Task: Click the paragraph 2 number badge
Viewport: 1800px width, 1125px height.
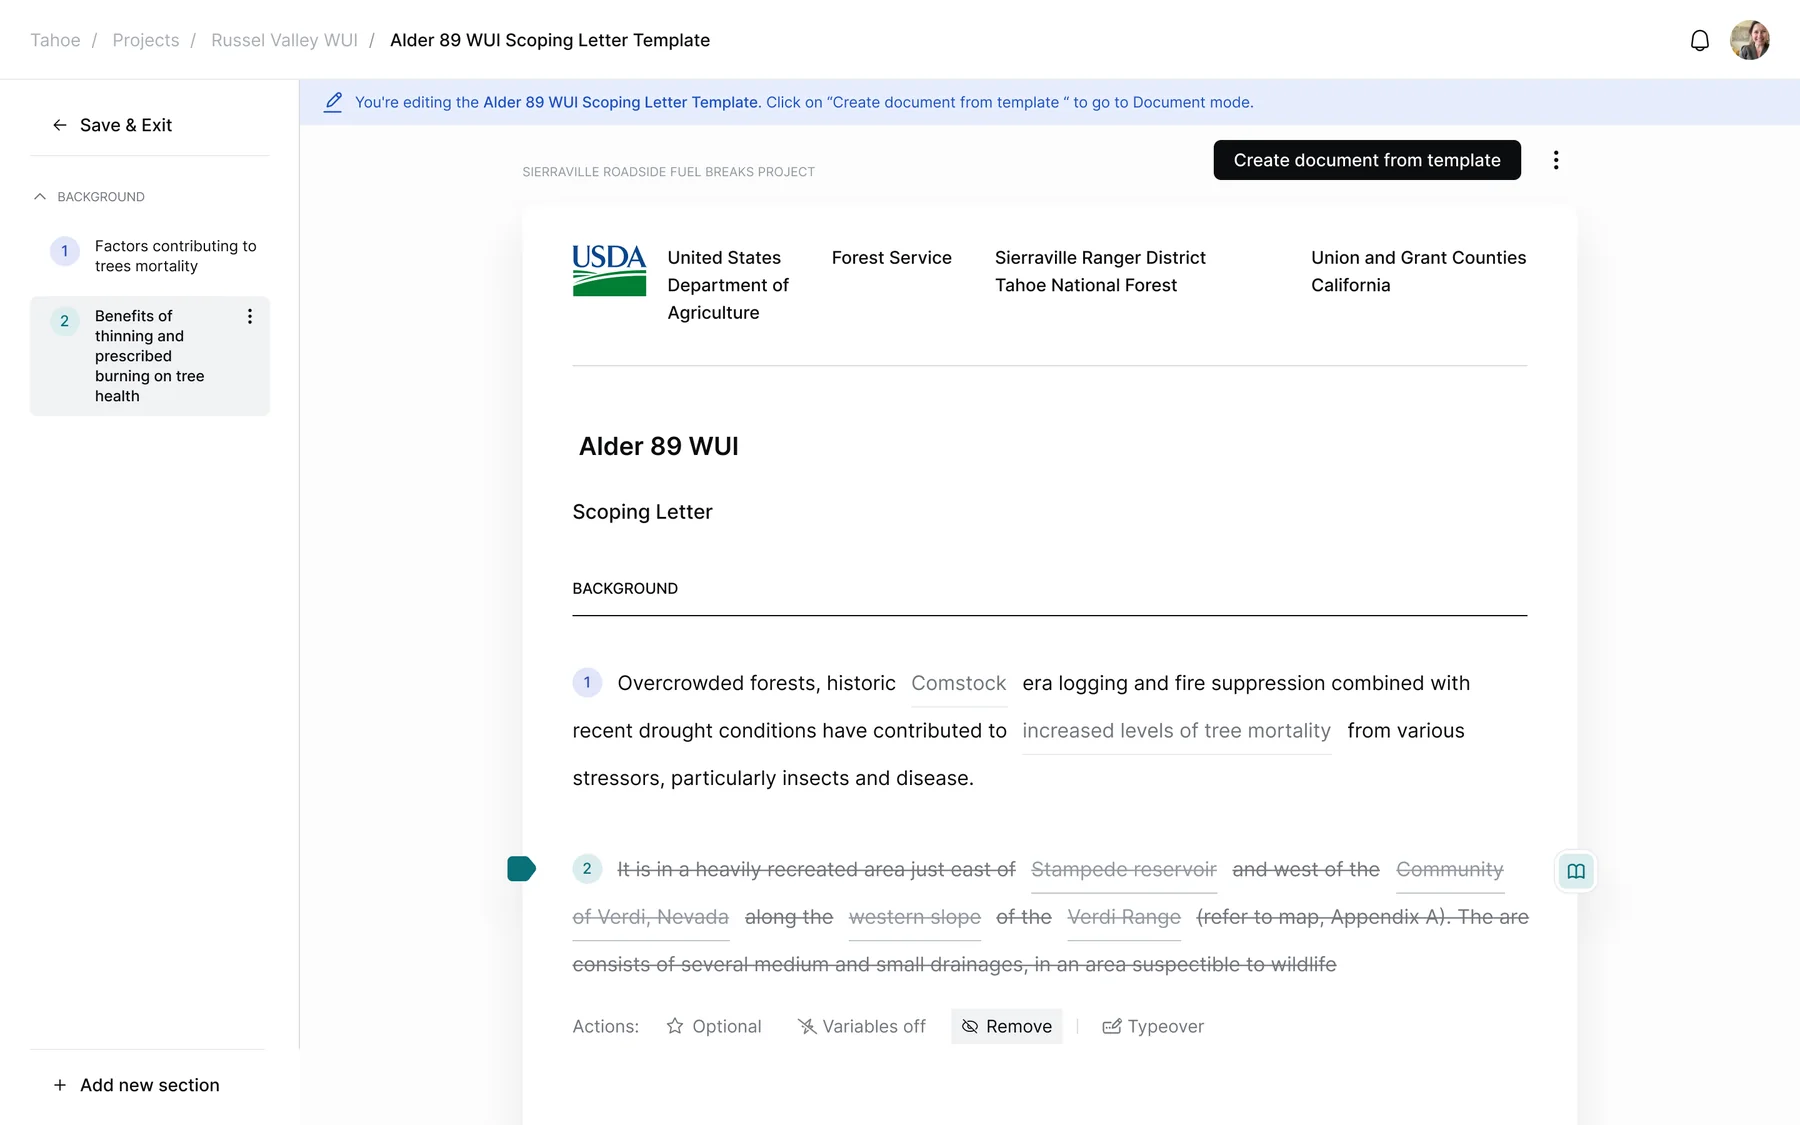Action: tap(587, 868)
